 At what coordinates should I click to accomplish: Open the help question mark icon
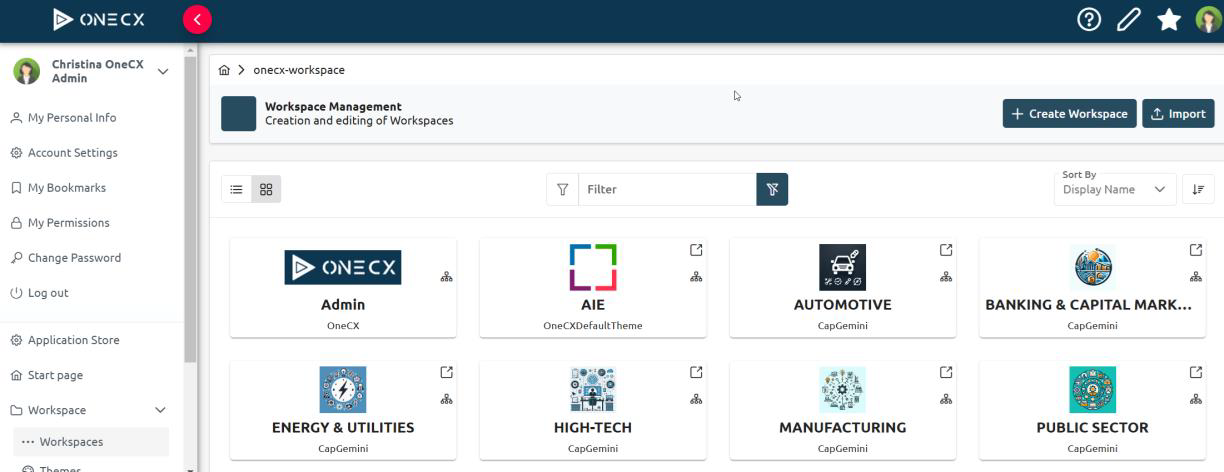tap(1089, 19)
